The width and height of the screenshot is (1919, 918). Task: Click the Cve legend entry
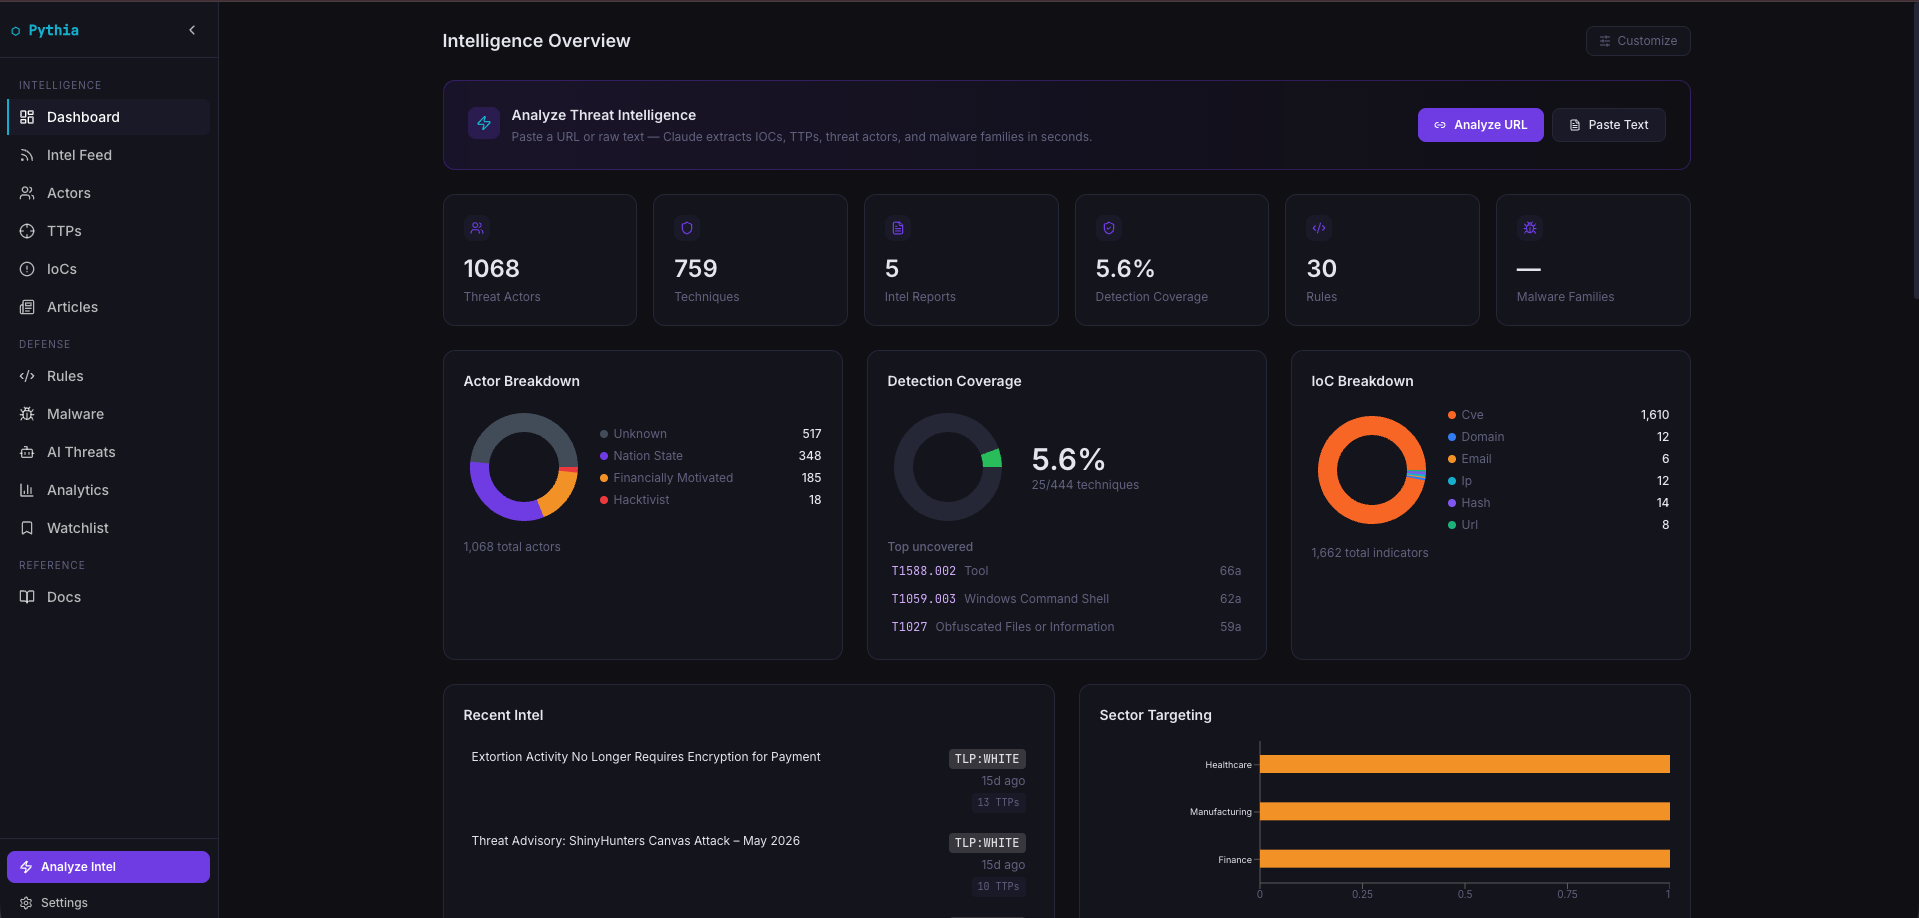pos(1558,415)
